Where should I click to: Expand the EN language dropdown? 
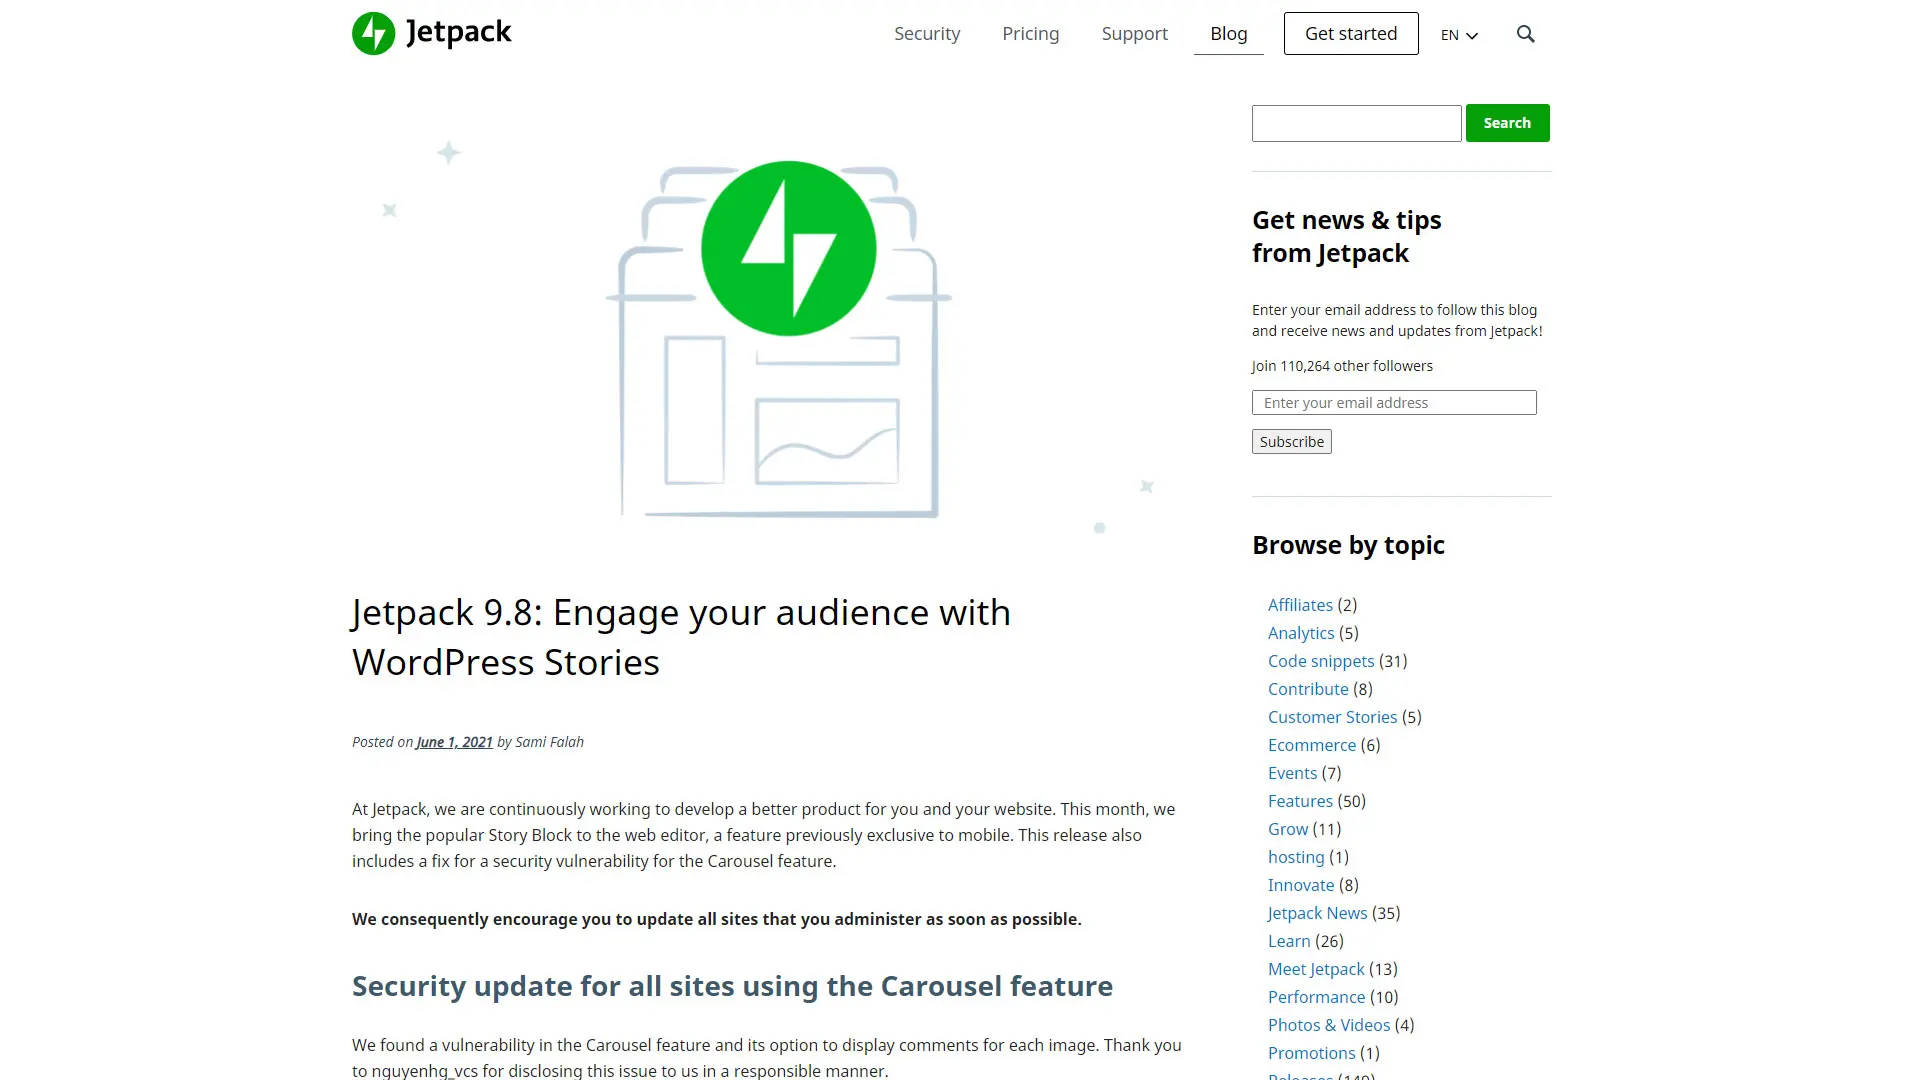pyautogui.click(x=1459, y=34)
